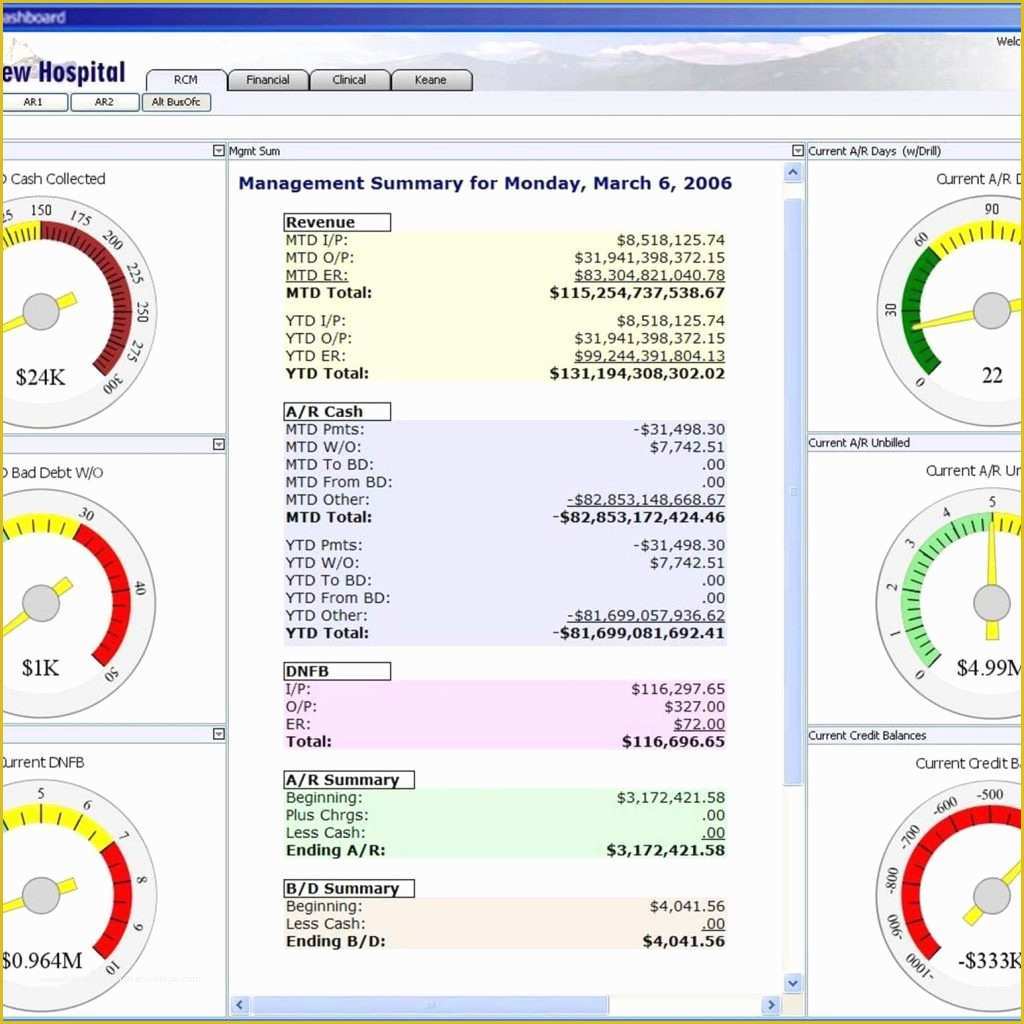Click the DNFB ER value $72.00
The image size is (1024, 1024).
[699, 724]
